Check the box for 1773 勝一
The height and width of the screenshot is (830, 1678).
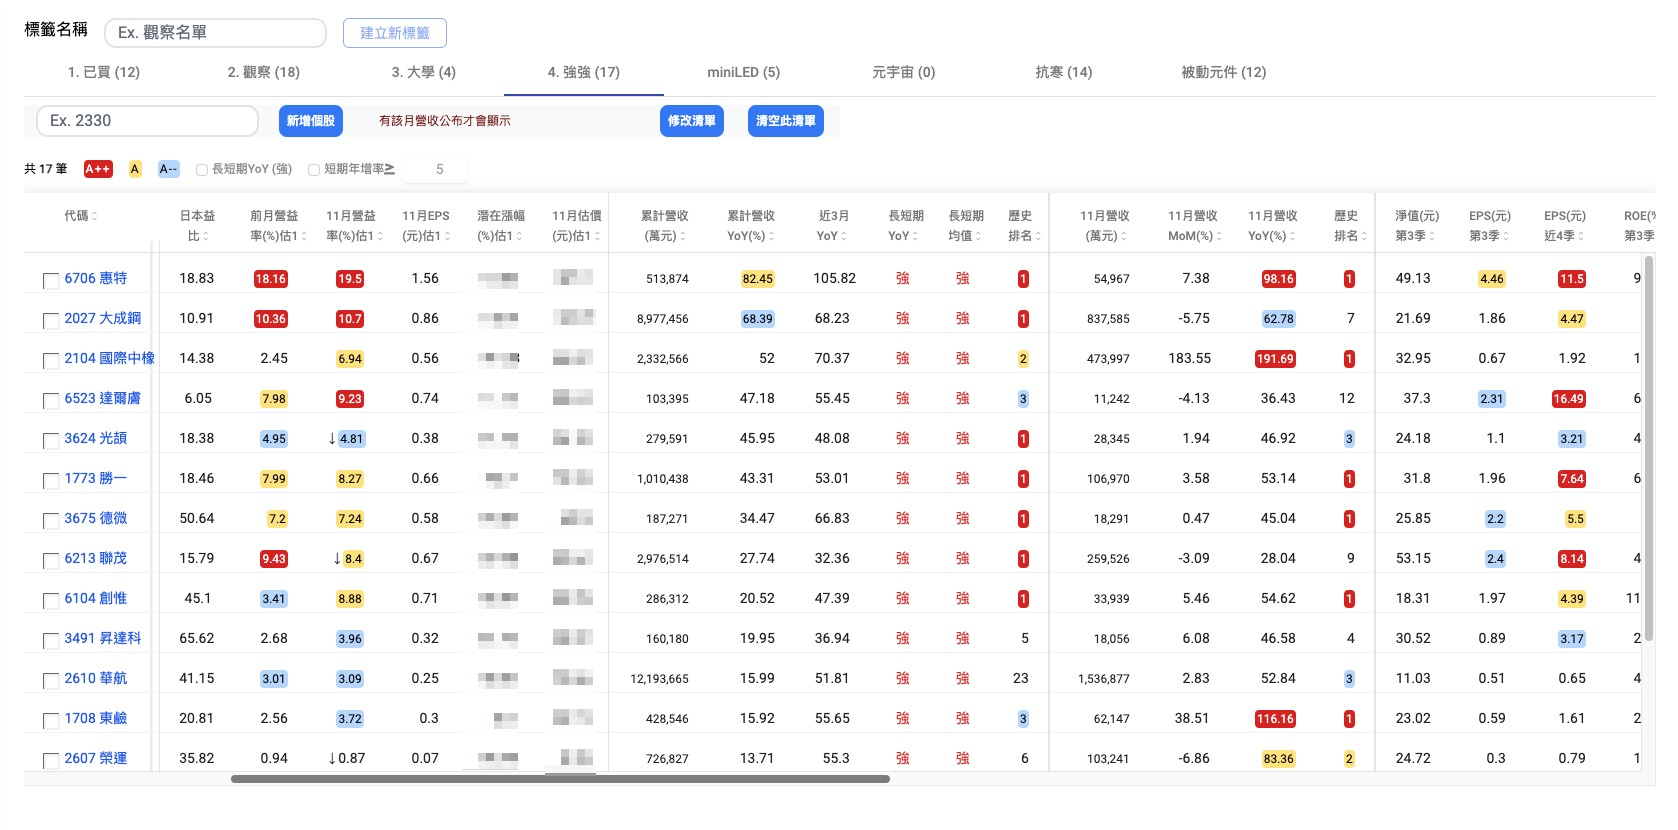[51, 481]
